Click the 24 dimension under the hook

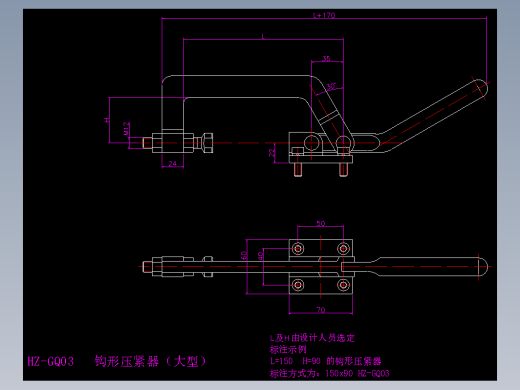[172, 164]
